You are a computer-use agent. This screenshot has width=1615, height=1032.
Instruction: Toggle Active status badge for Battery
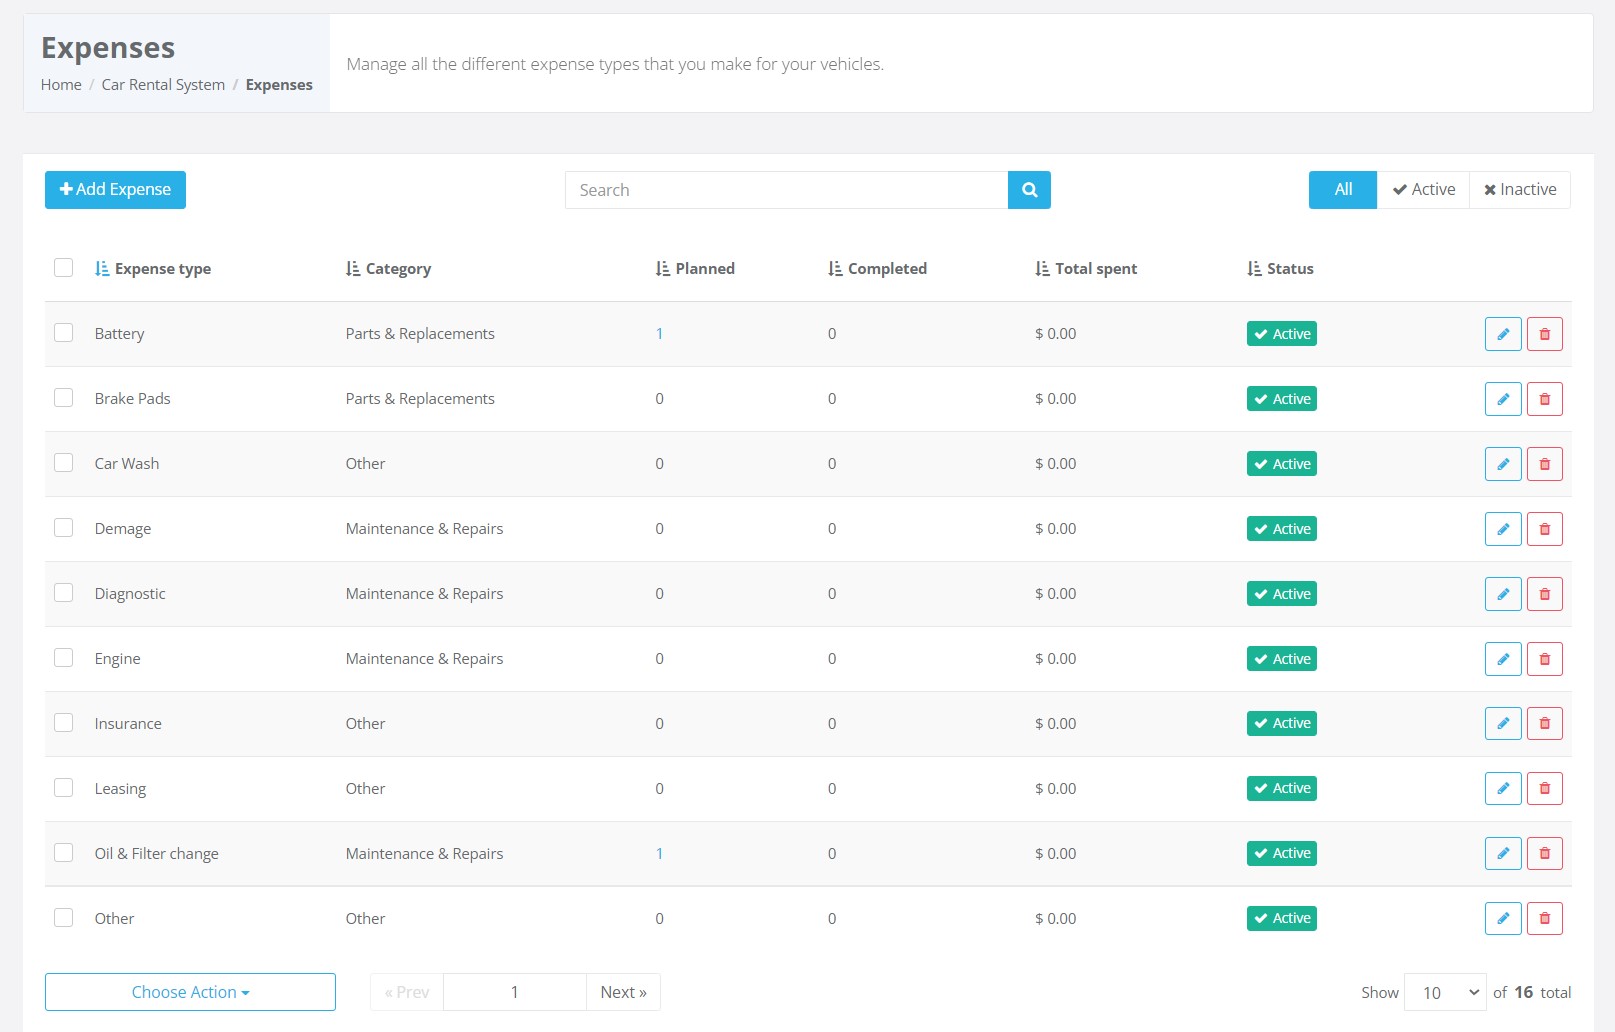point(1281,334)
